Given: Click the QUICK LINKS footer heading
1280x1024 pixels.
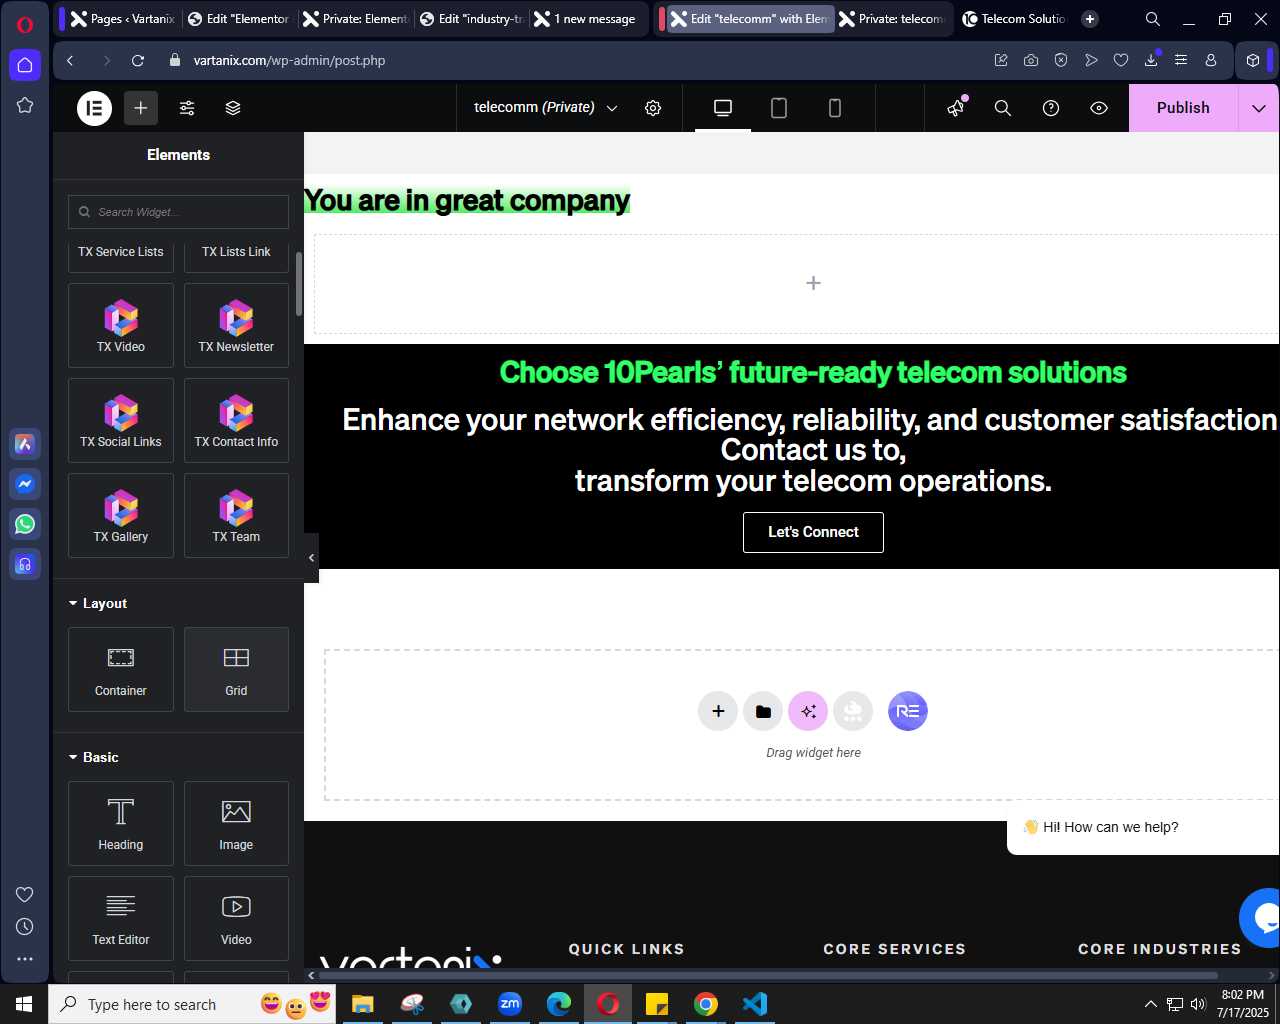Looking at the screenshot, I should pyautogui.click(x=626, y=949).
